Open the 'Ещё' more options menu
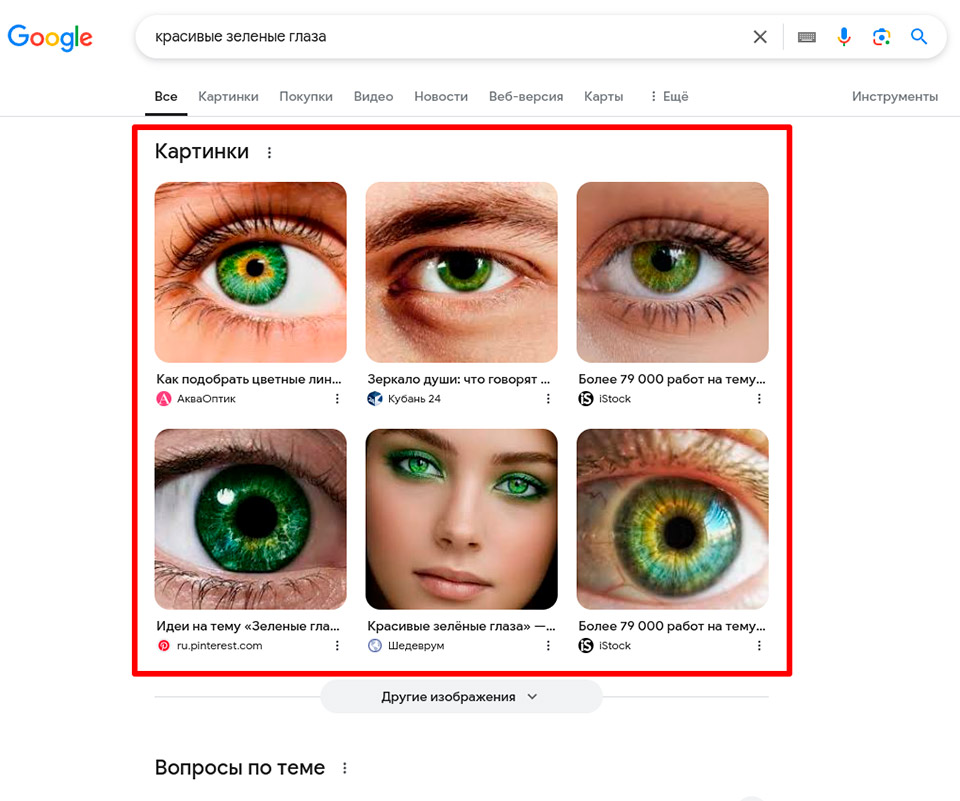The width and height of the screenshot is (960, 801). coord(669,96)
